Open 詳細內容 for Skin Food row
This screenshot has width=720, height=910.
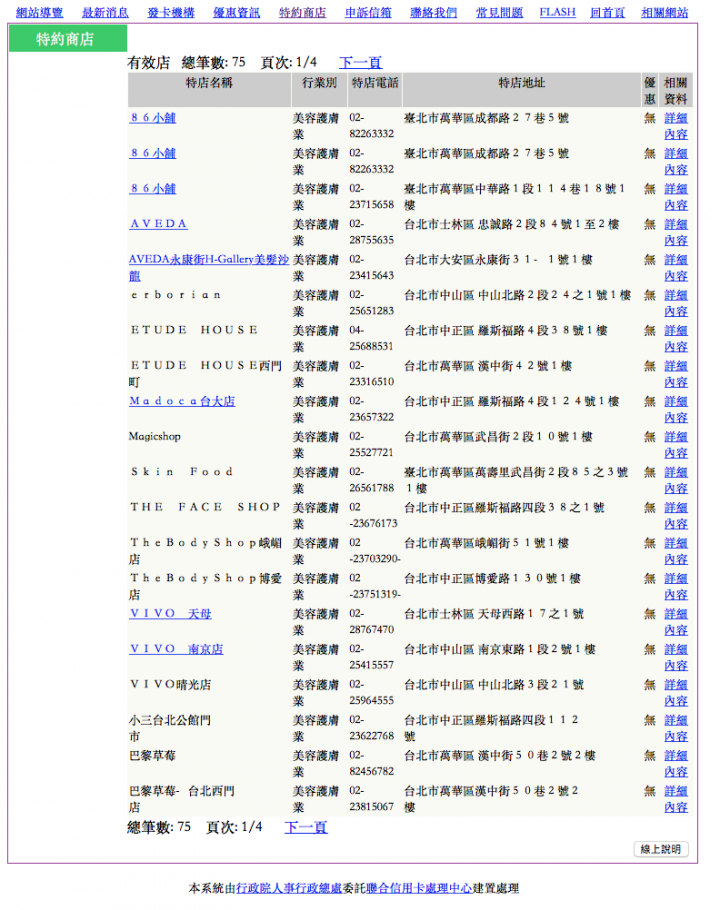[676, 480]
